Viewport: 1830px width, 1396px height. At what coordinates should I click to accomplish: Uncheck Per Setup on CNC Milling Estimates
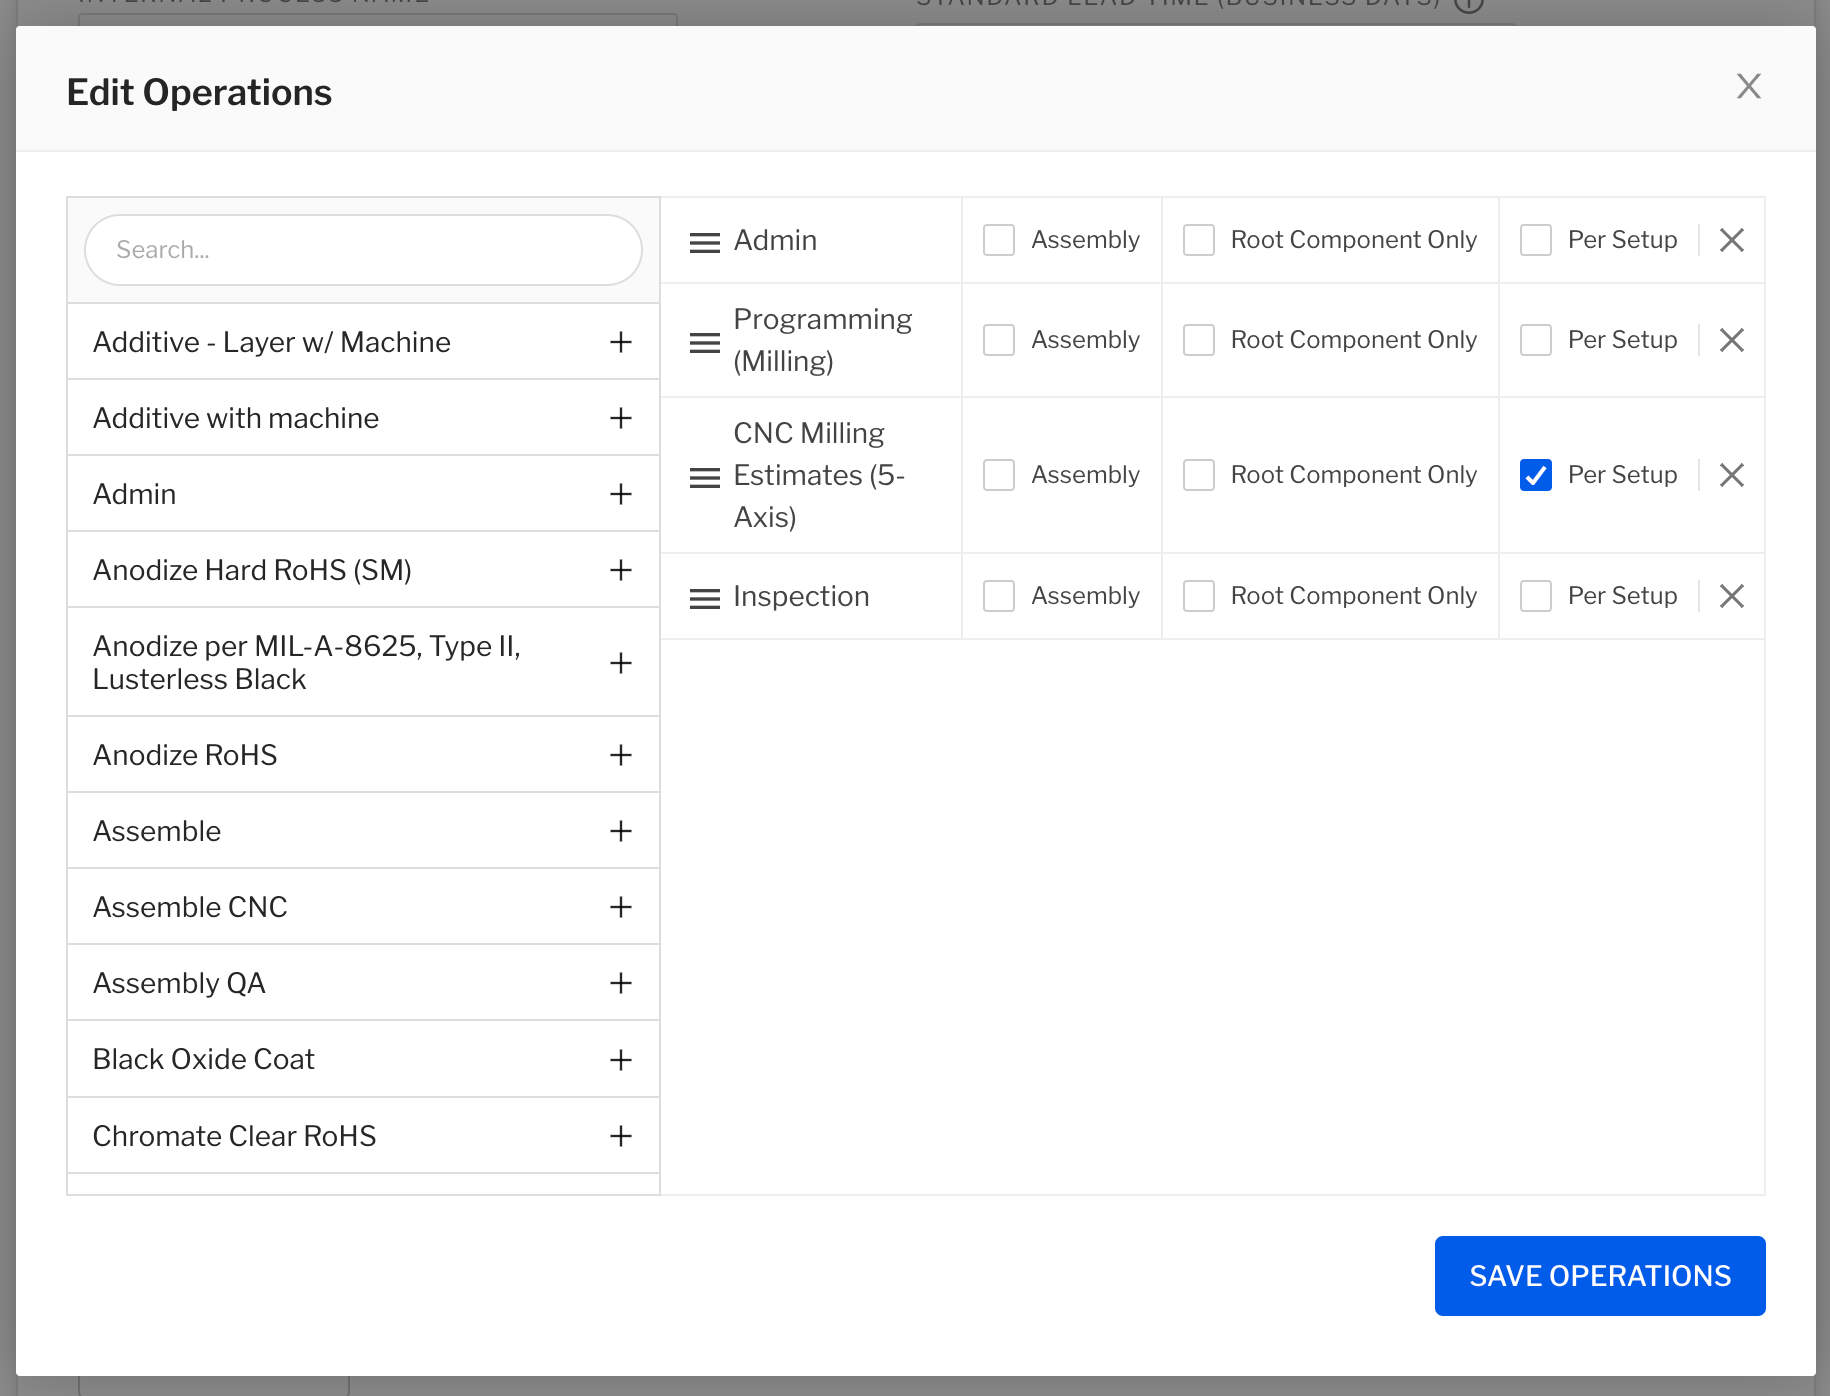(x=1535, y=475)
